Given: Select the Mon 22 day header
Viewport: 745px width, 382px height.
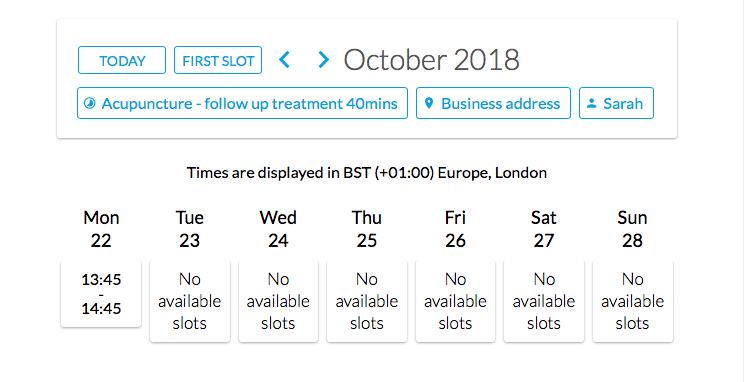Looking at the screenshot, I should pos(101,229).
